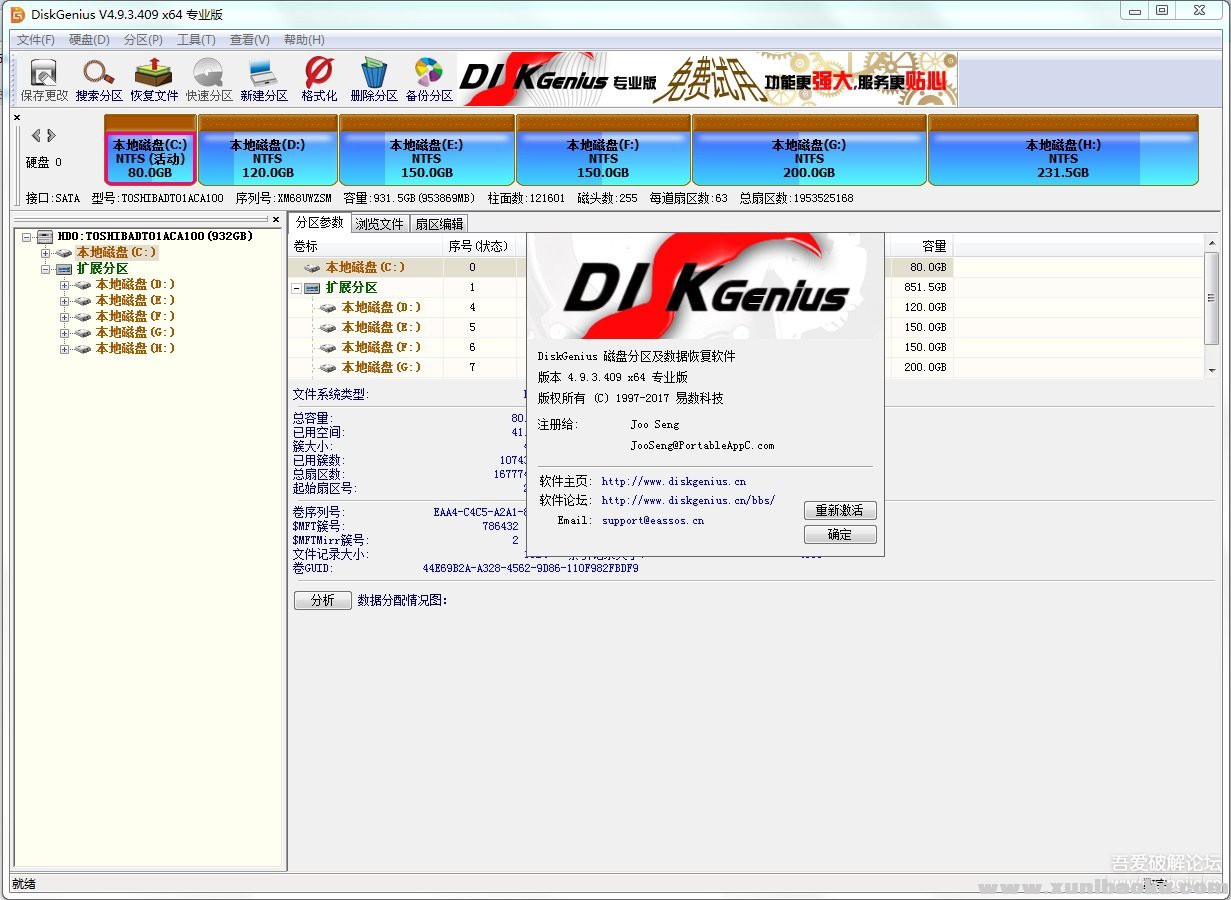
Task: Collapse 扩展分区 row in partition table
Action: point(297,288)
